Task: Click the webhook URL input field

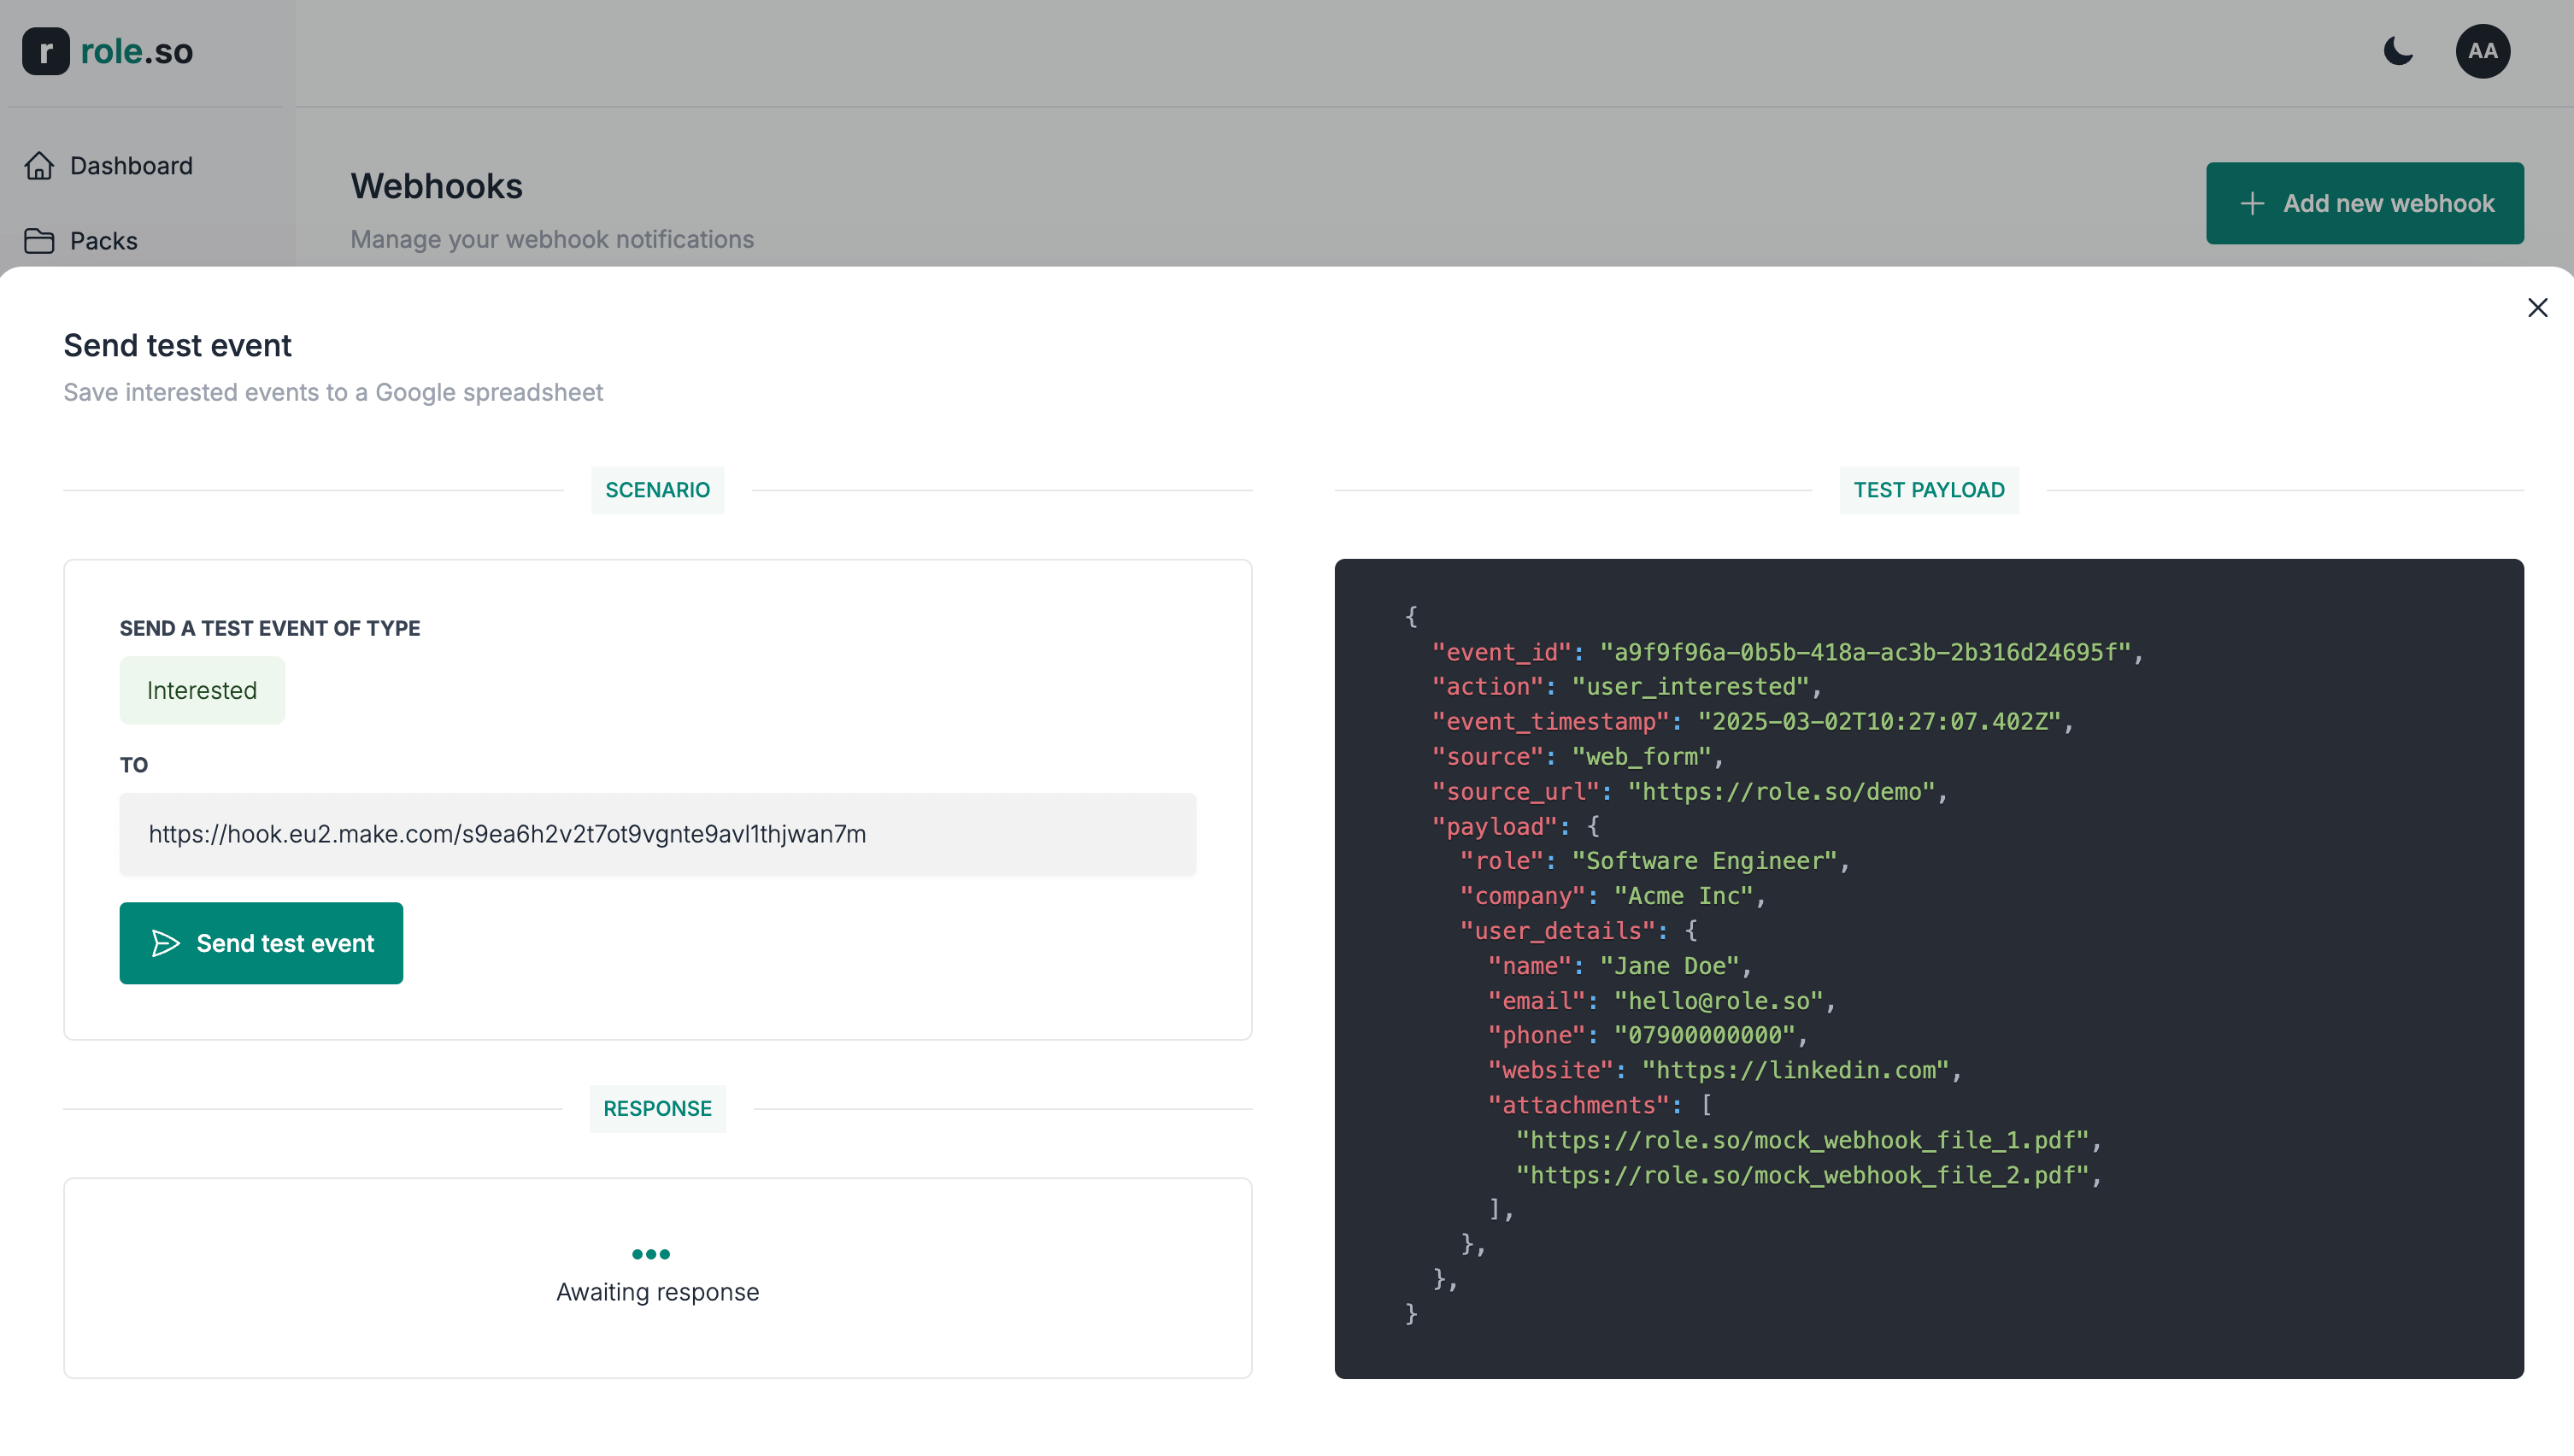Action: coord(657,834)
